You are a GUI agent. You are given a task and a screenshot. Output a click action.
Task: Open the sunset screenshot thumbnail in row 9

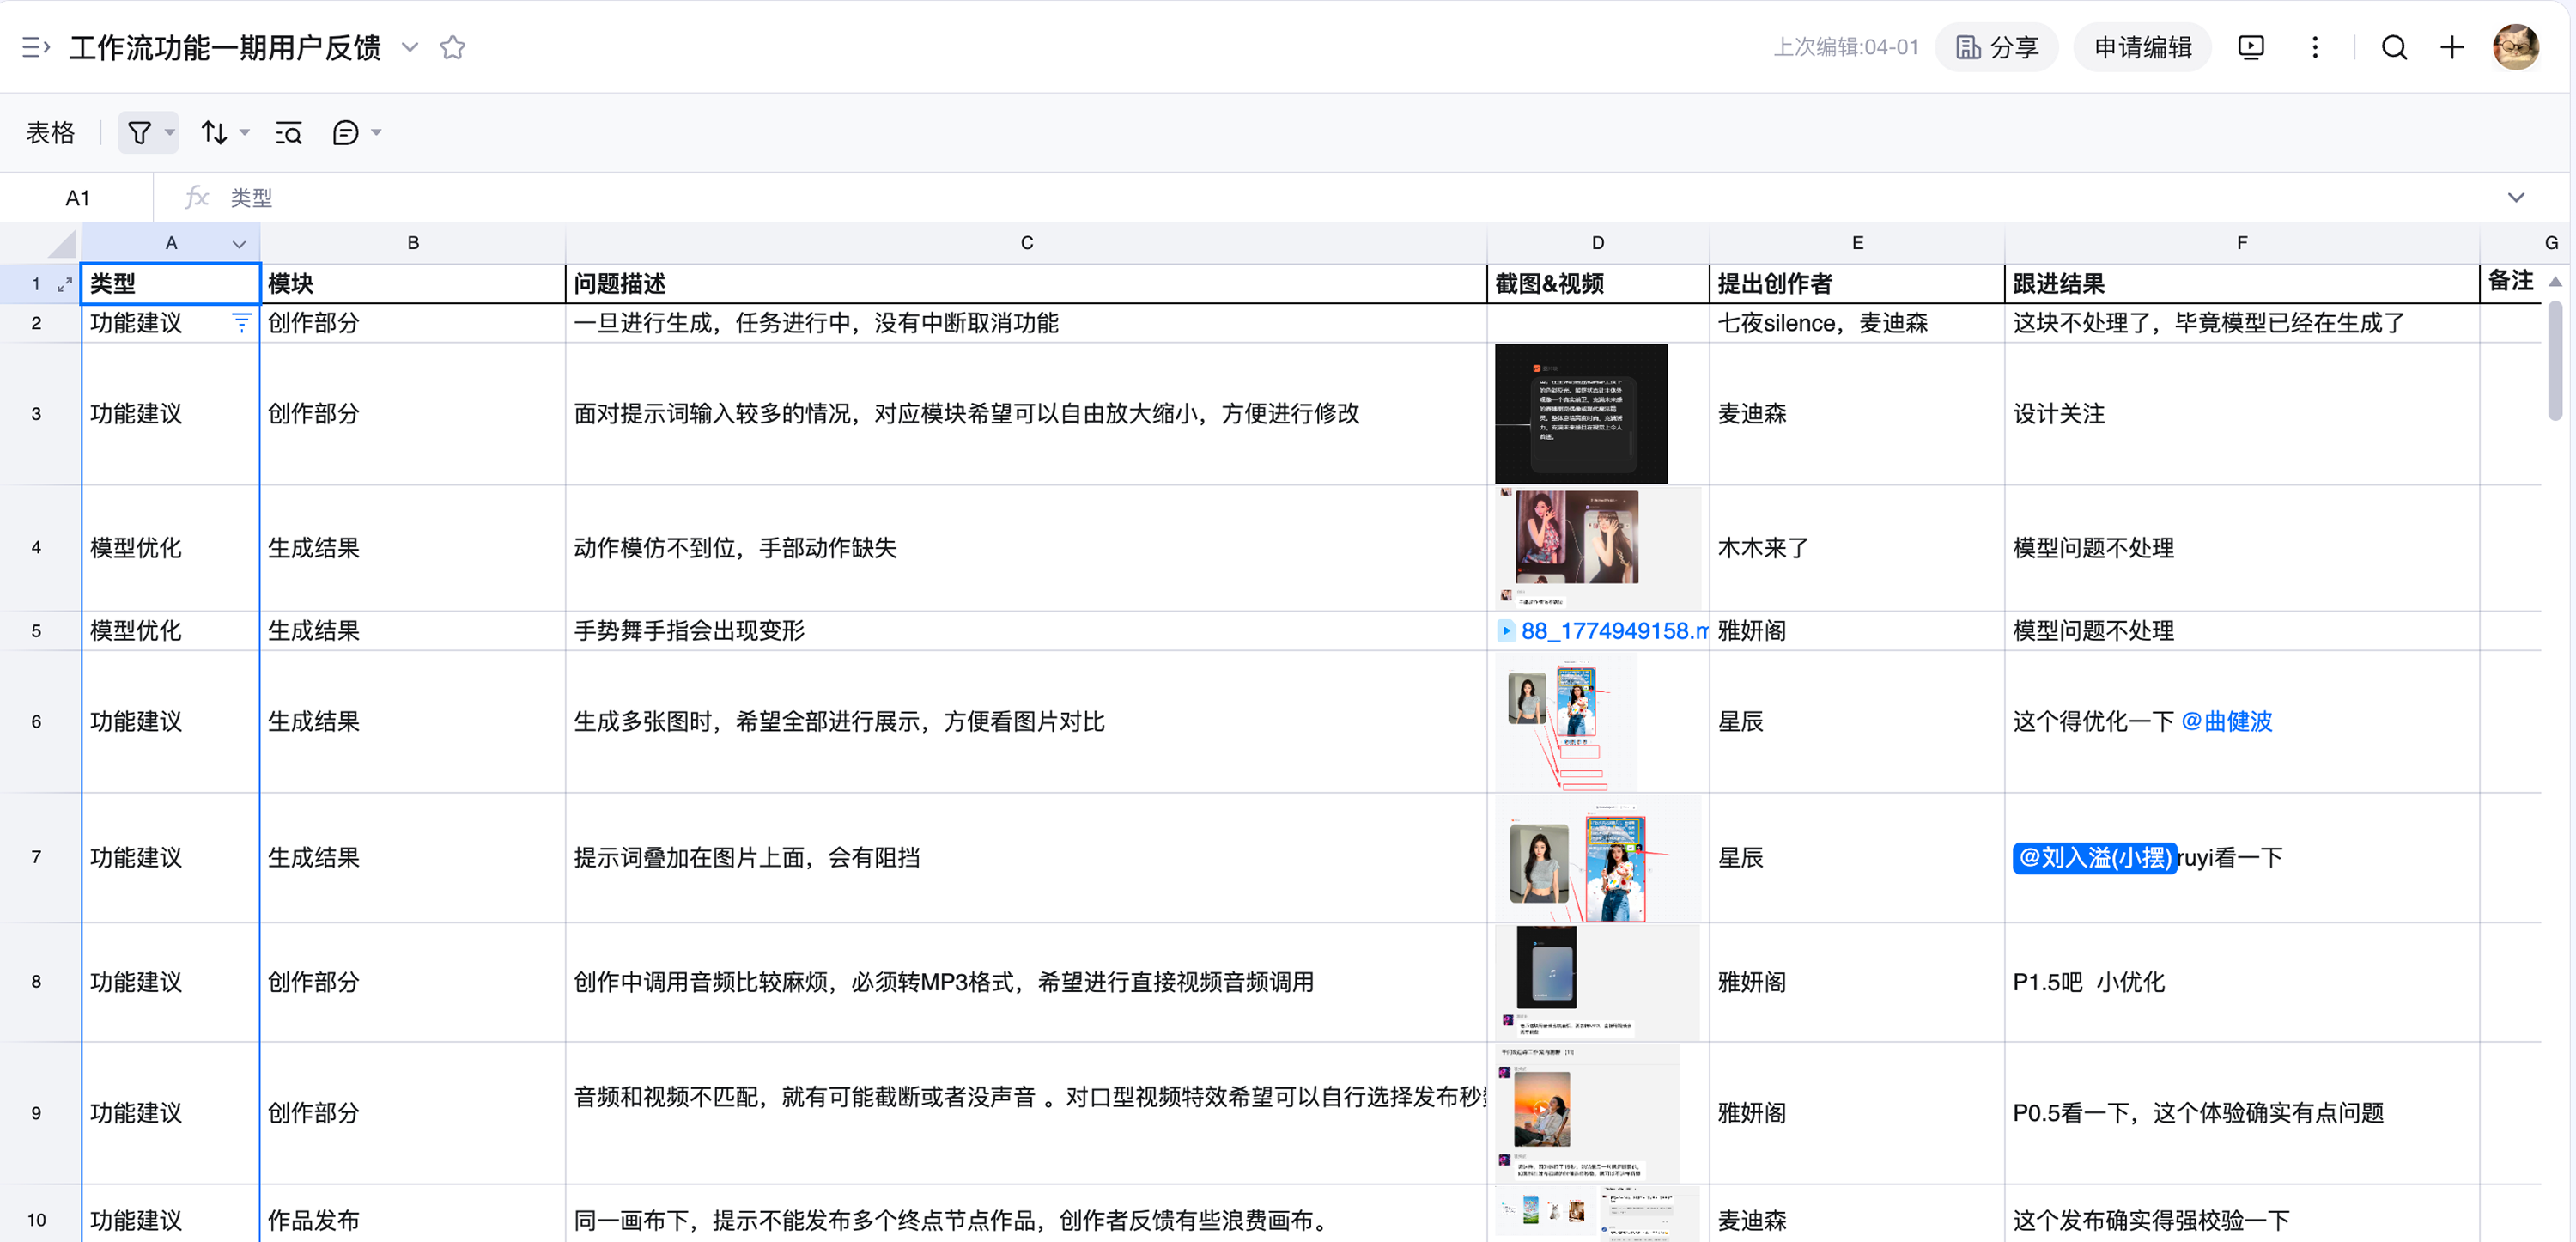point(1587,1113)
